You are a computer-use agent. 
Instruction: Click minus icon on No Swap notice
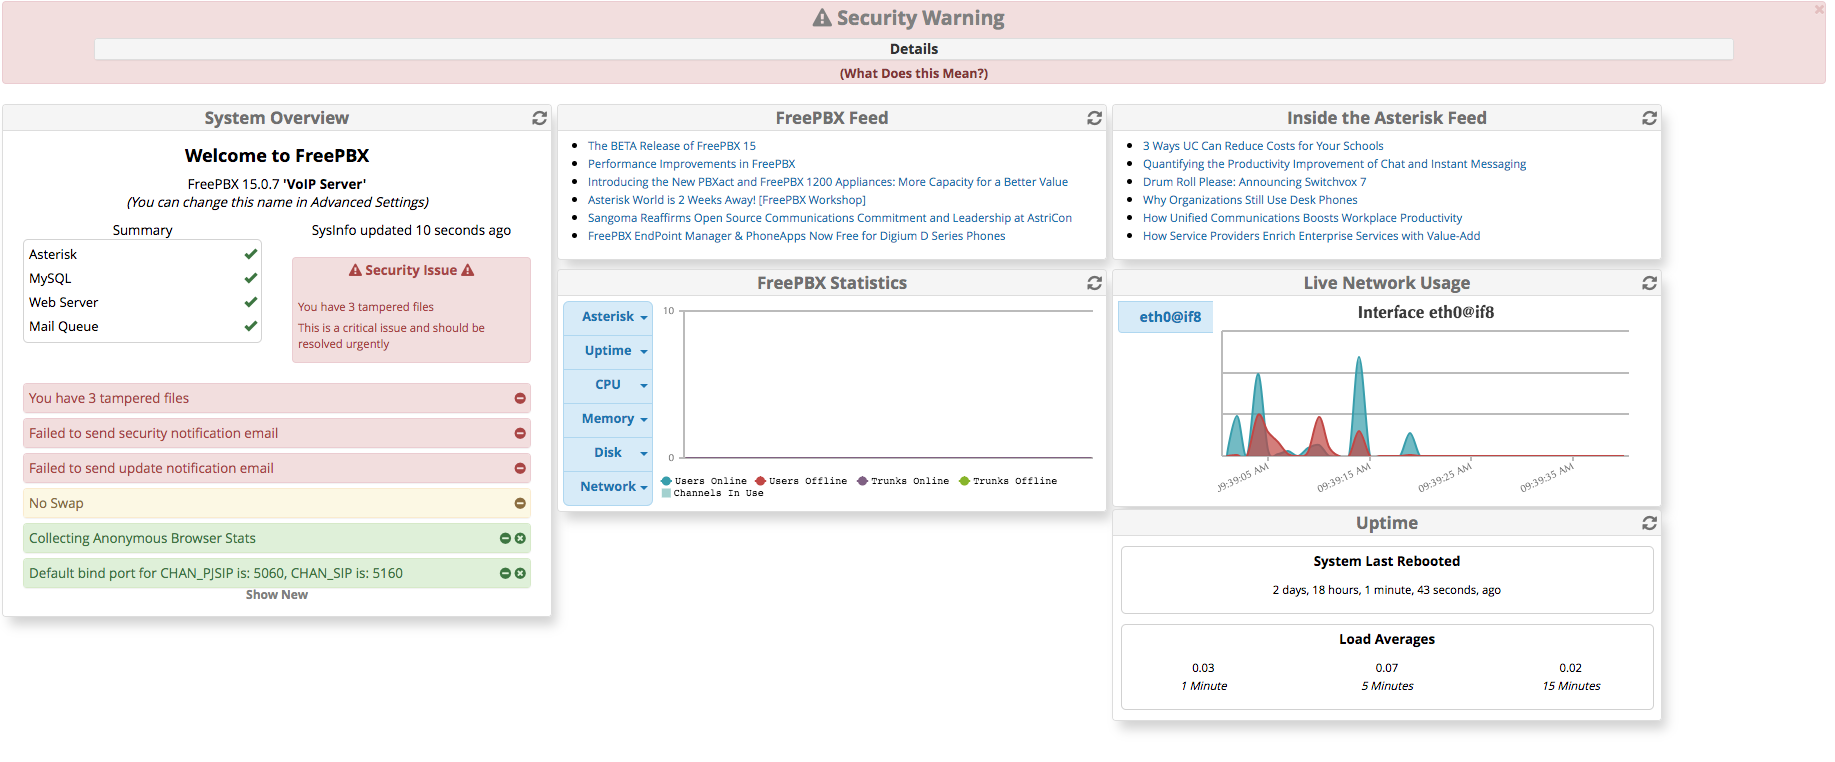520,503
